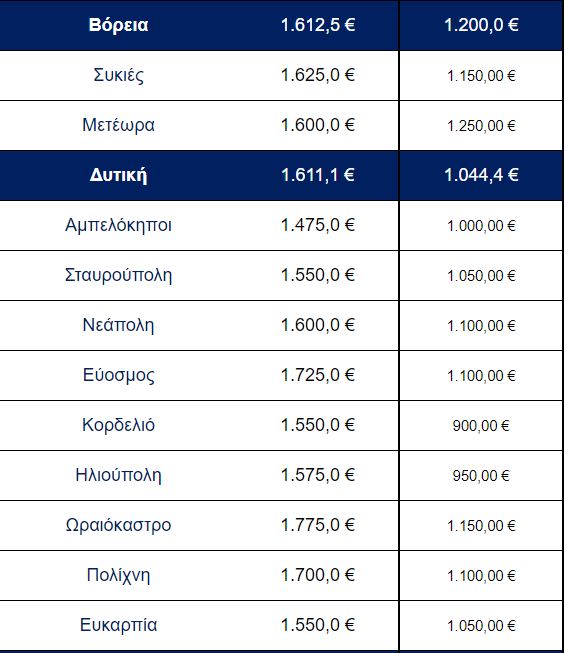Click the Πολίχνη row label
The height and width of the screenshot is (653, 566).
[x=118, y=575]
